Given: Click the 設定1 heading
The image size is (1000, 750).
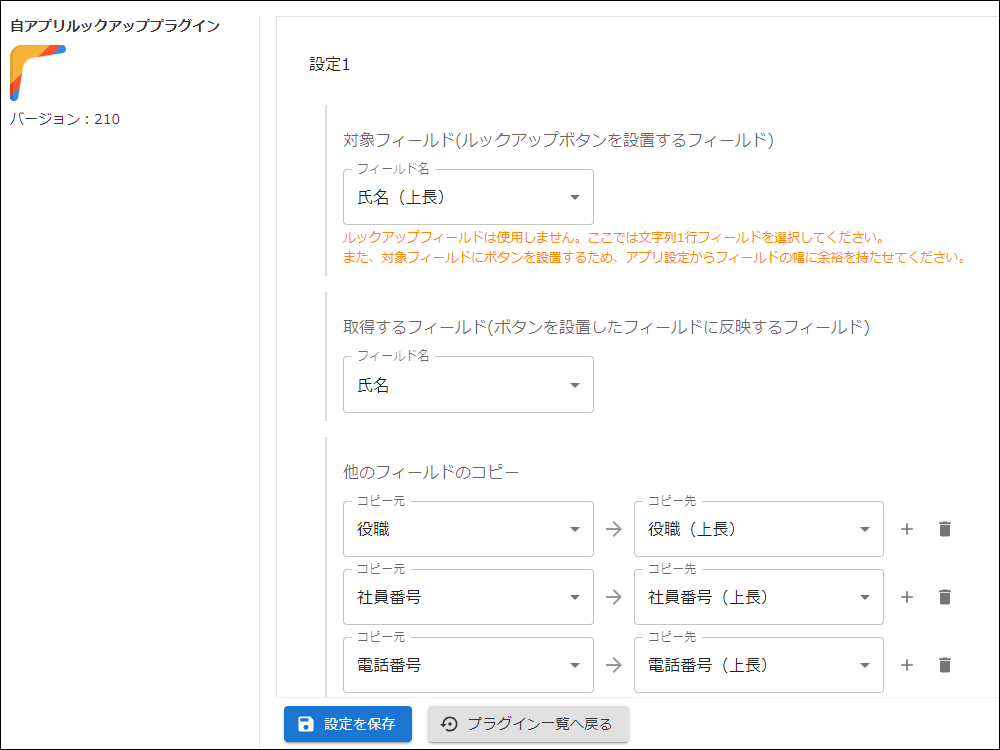Looking at the screenshot, I should pos(330,64).
